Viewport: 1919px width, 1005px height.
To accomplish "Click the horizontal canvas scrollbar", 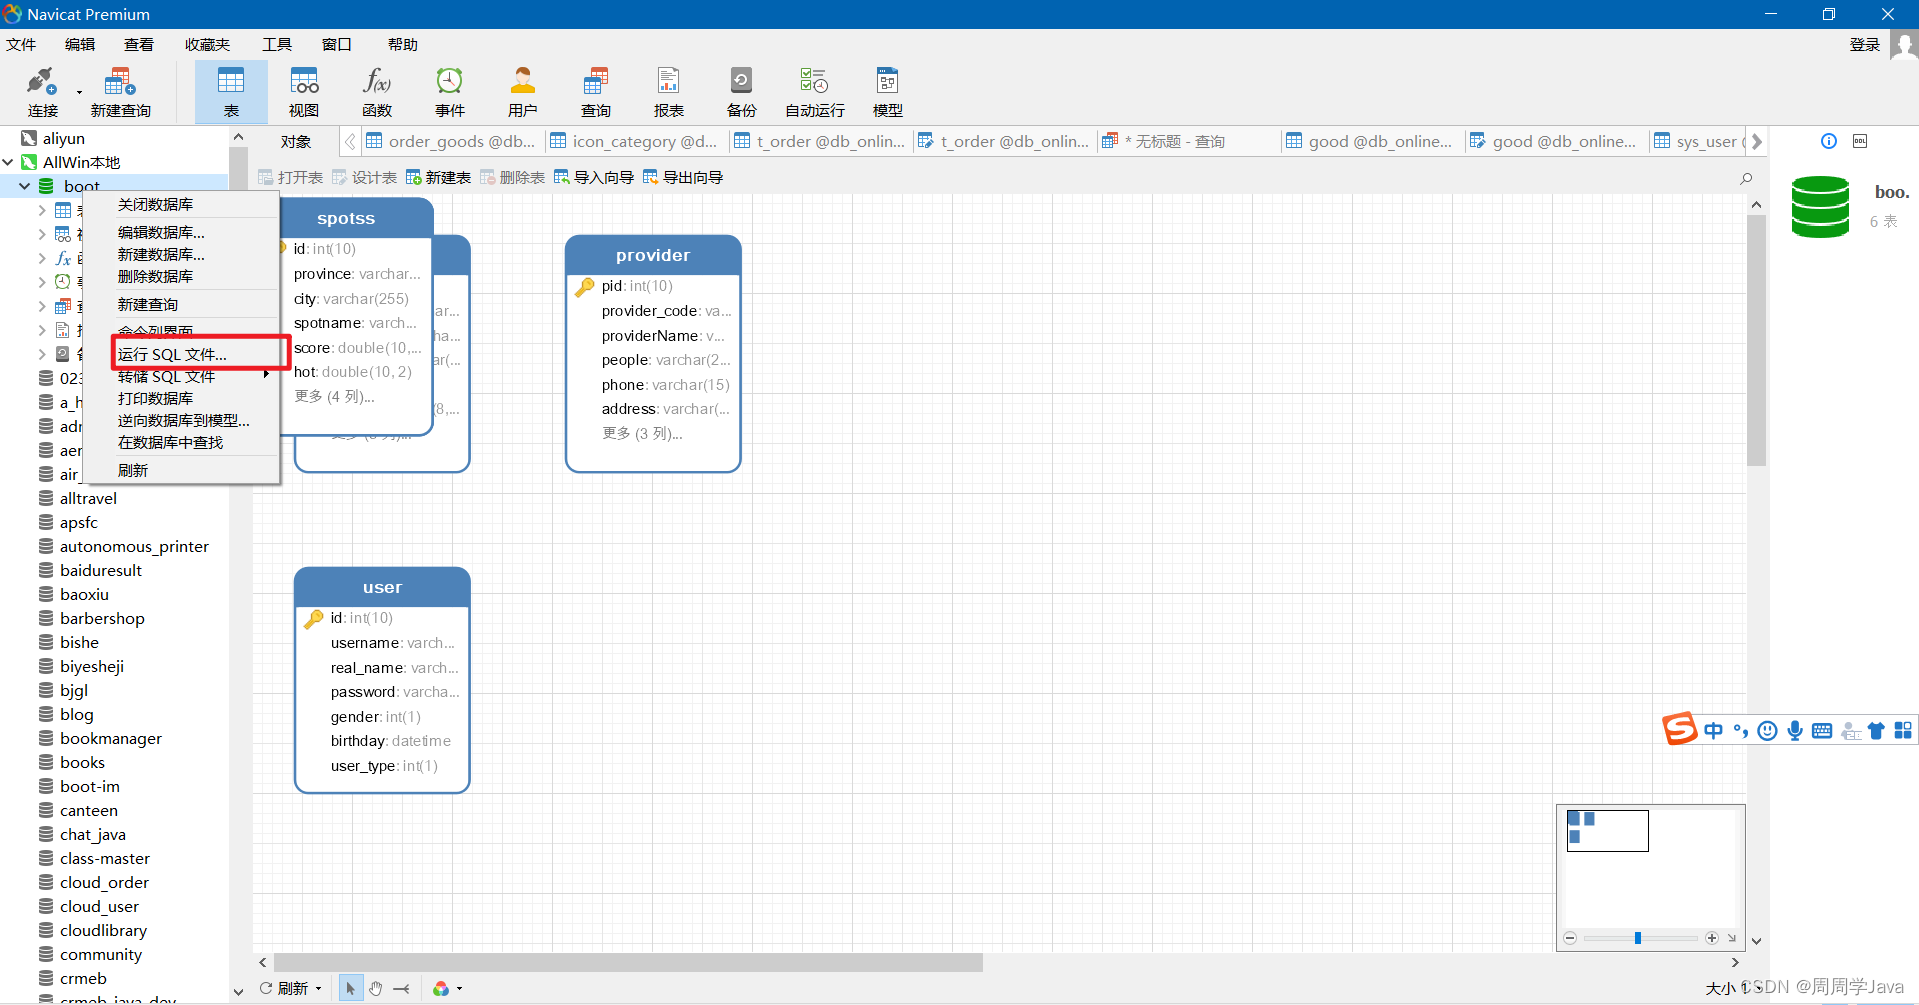I will 628,962.
